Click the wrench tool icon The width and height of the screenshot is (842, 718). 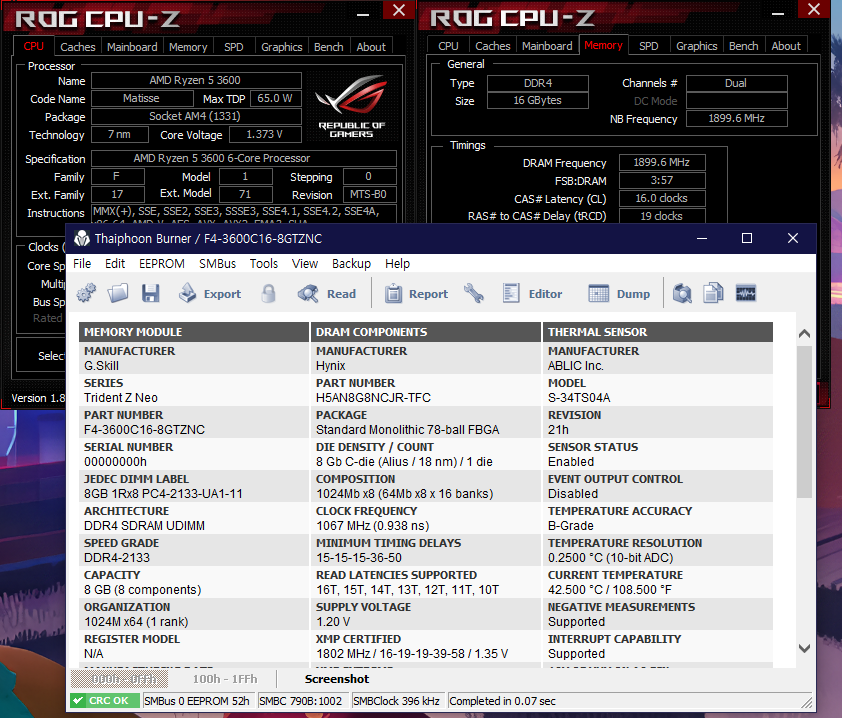[x=474, y=293]
